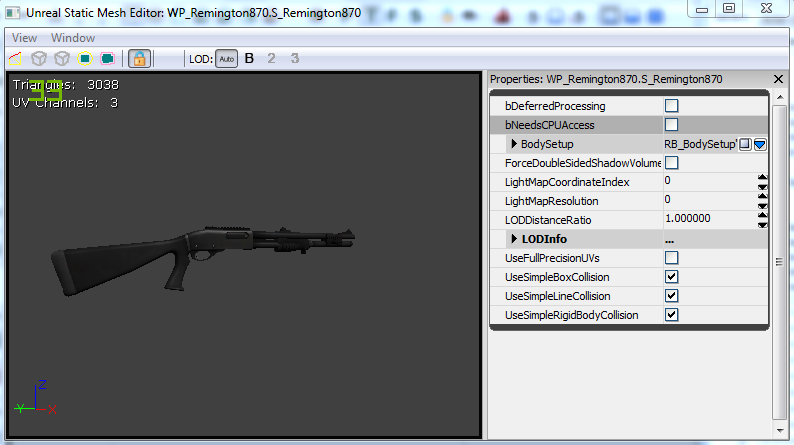Click the LODInfo ellipsis value
Viewport: 794px width, 445px height.
669,240
